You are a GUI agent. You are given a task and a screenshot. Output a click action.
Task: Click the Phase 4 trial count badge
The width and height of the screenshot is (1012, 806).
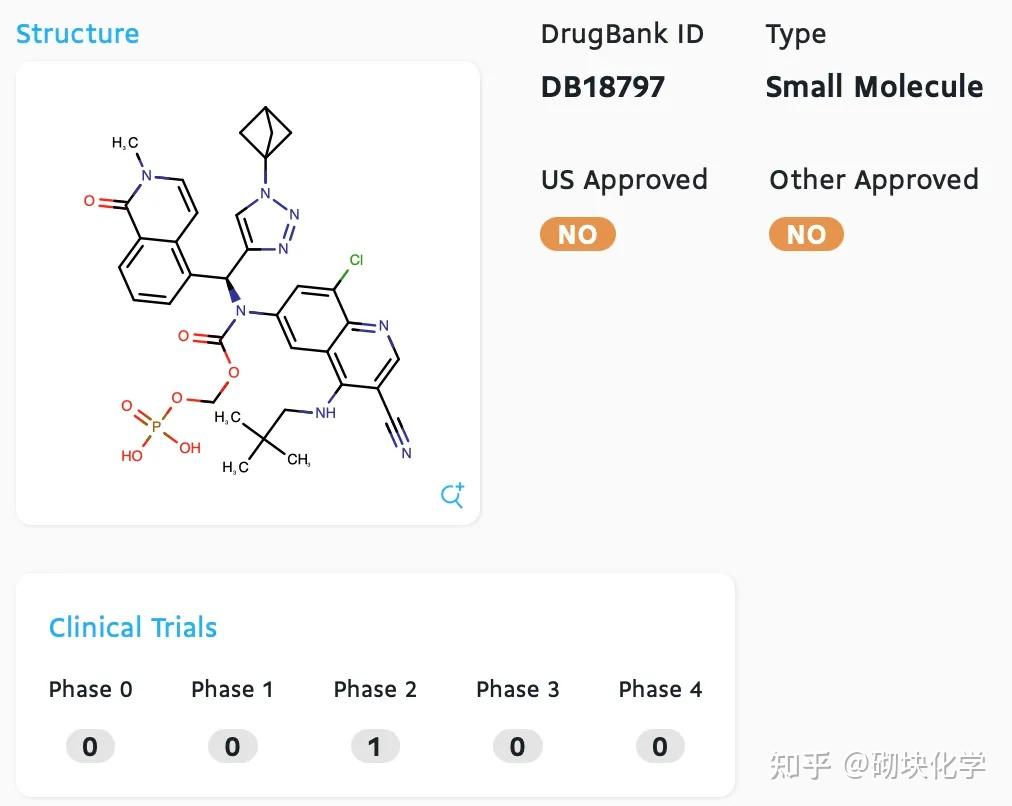coord(660,746)
